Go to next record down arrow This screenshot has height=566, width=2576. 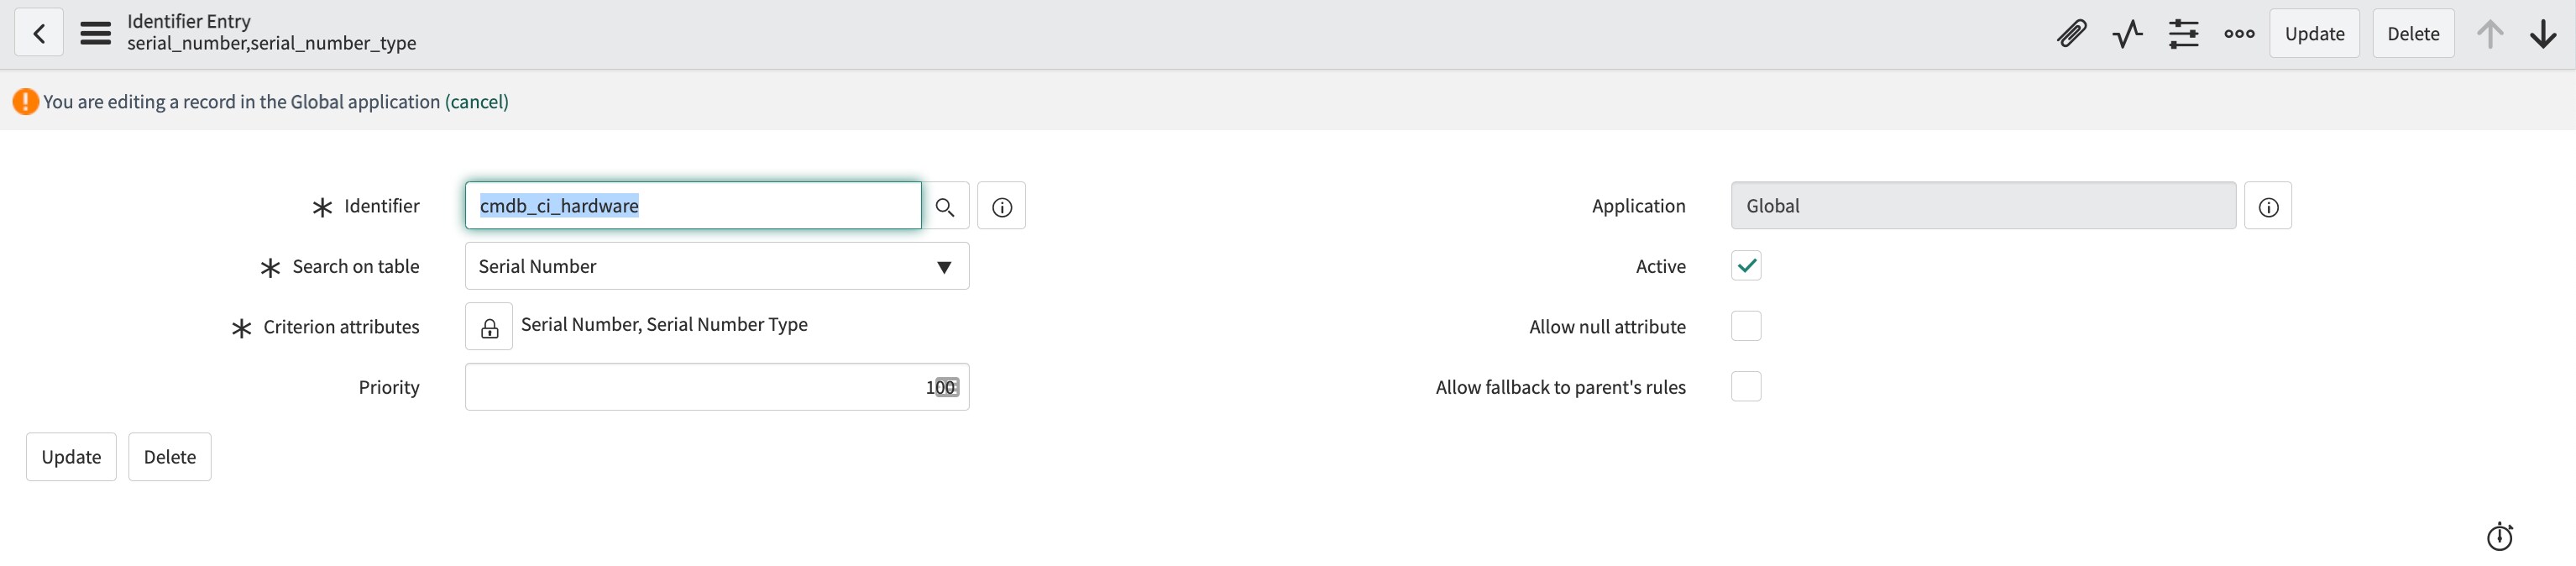point(2543,33)
